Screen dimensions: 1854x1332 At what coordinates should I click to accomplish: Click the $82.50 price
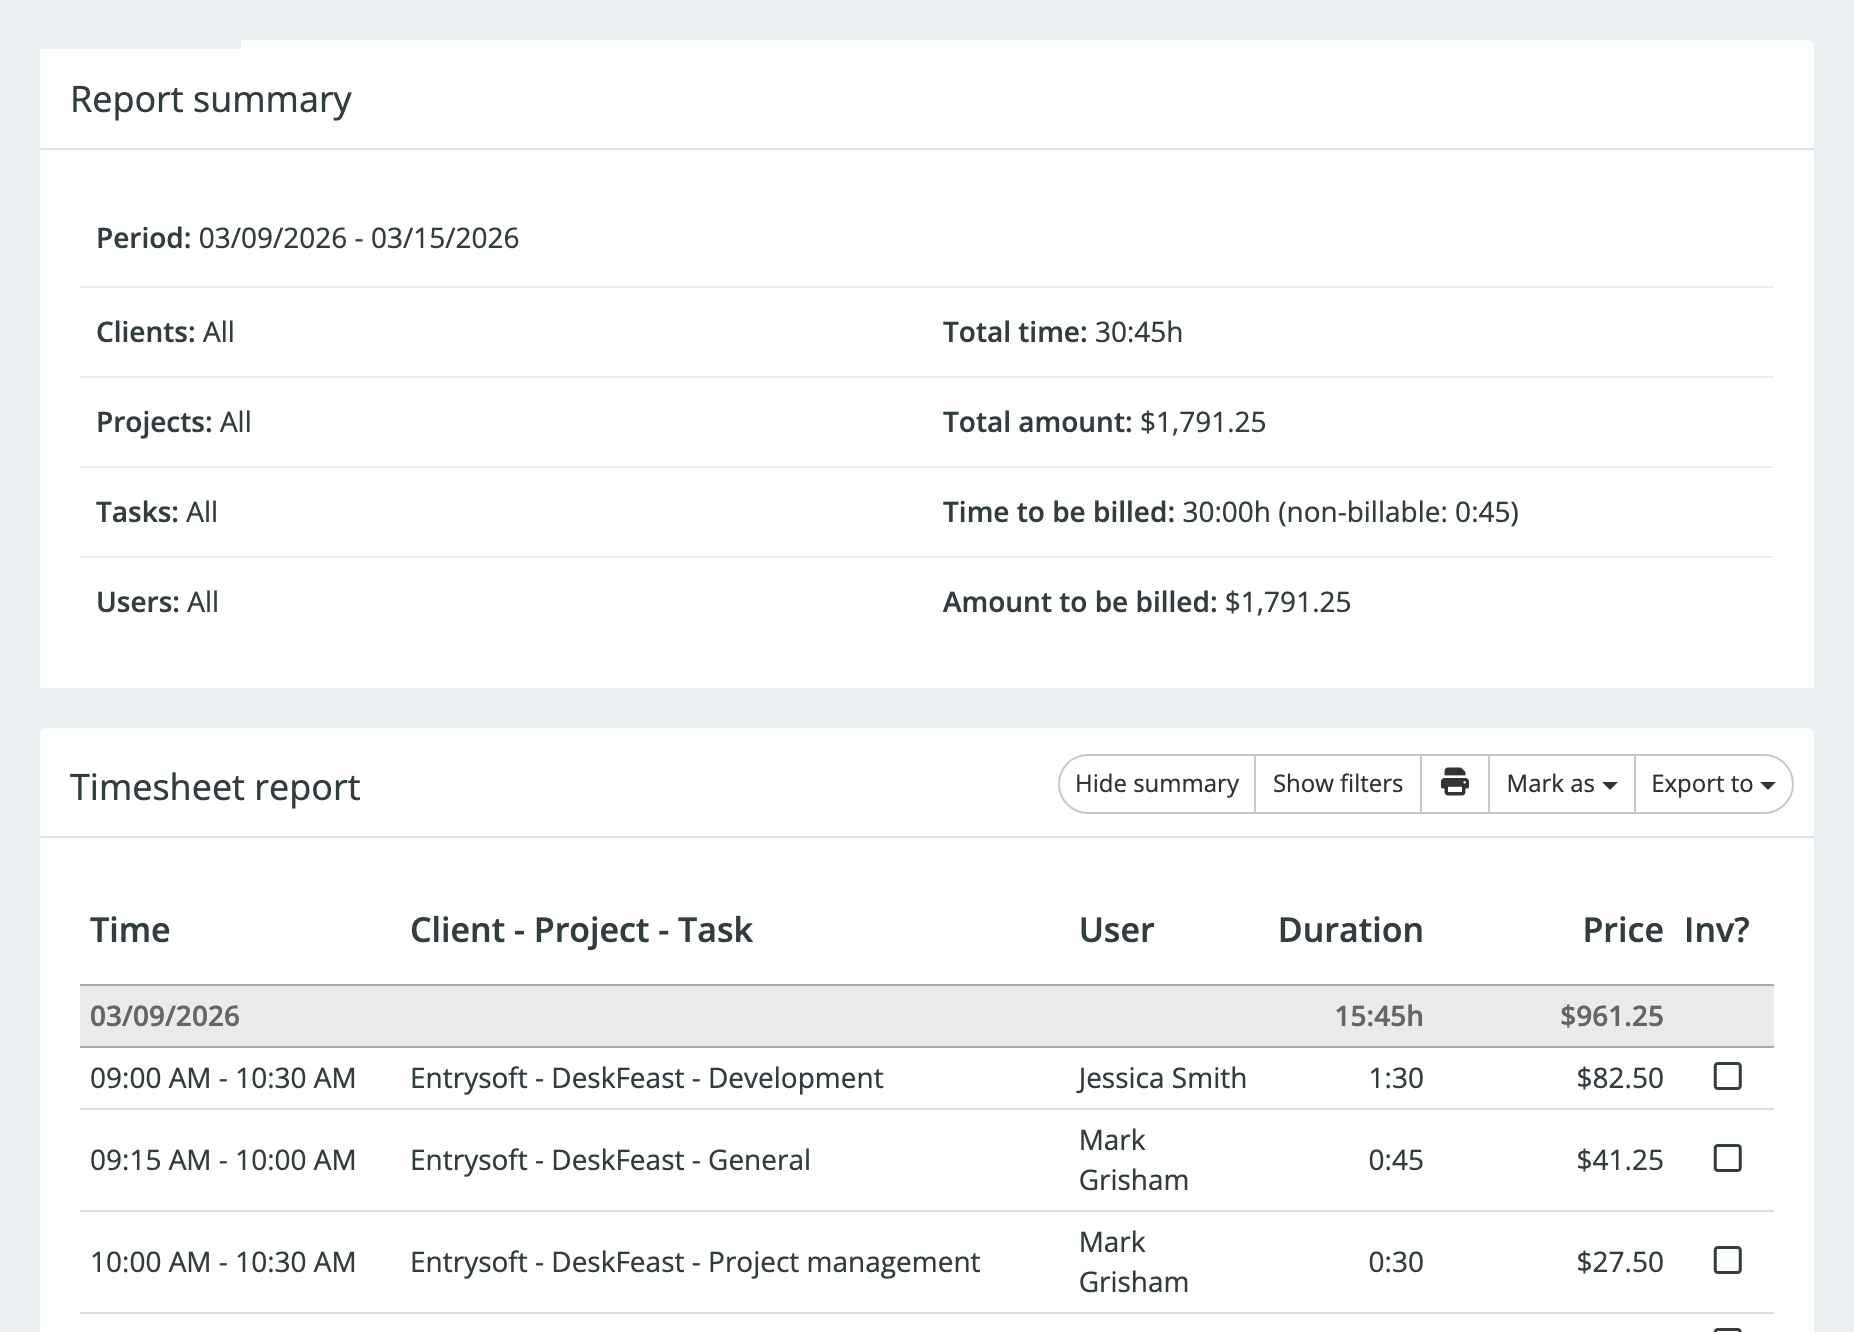pos(1620,1078)
